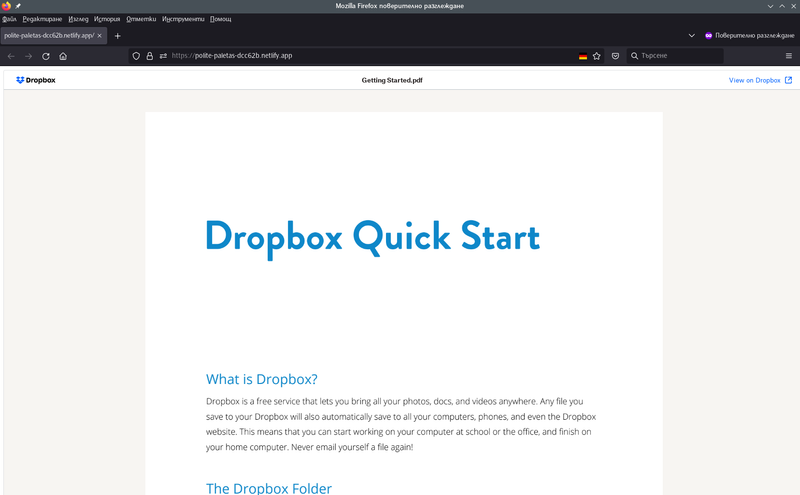Screen dimensions: 800x495
Task: Click The Dropbox Folder heading
Action: (x=269, y=488)
